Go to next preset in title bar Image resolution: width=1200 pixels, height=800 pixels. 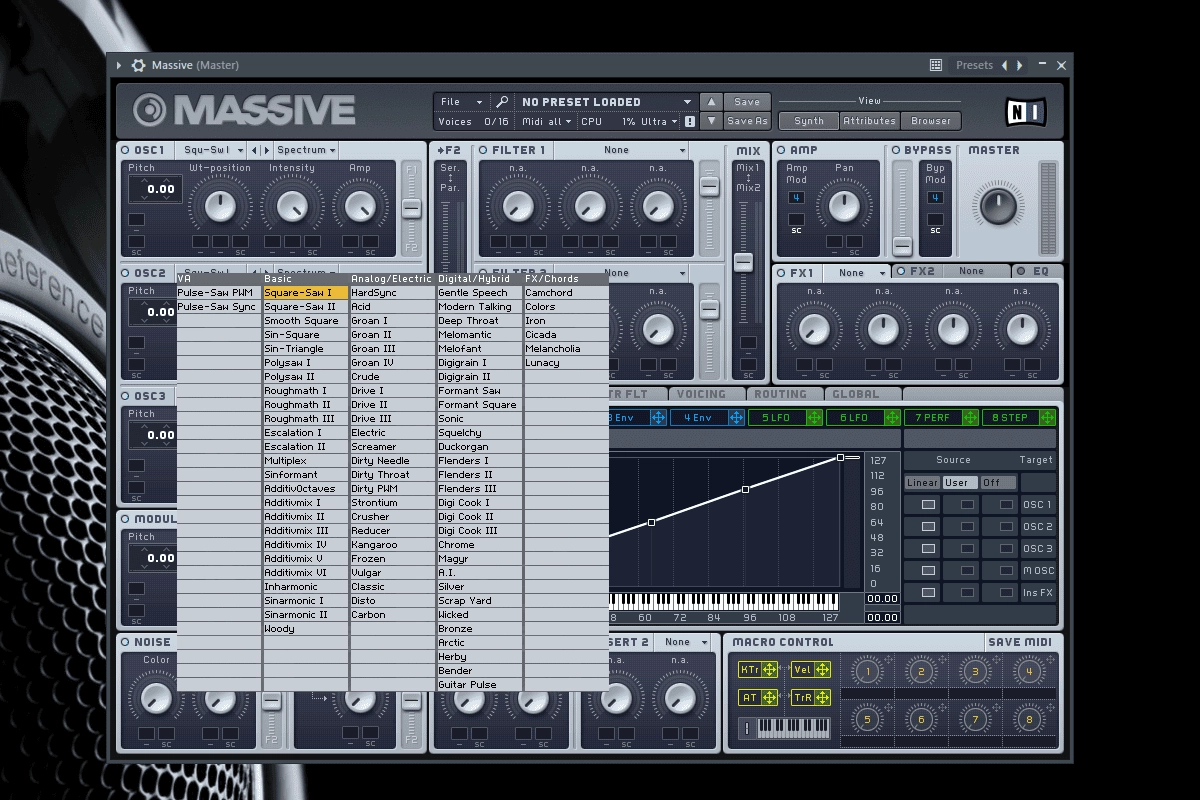pos(1020,65)
